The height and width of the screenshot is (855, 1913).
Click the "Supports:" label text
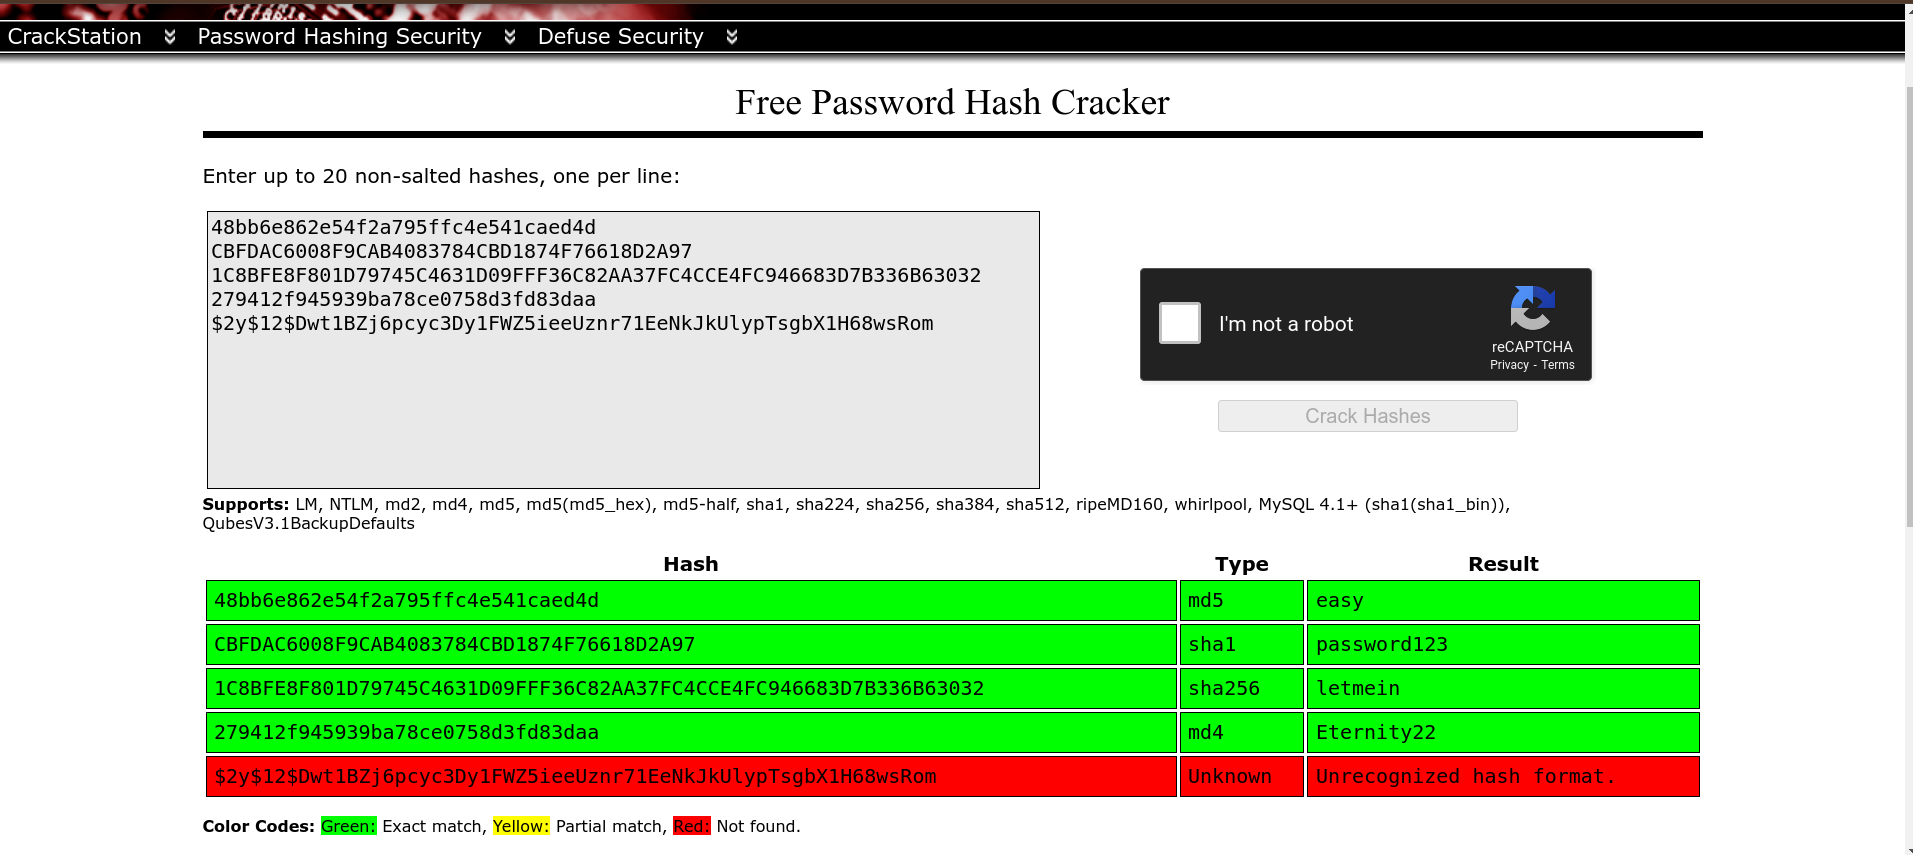(x=246, y=505)
